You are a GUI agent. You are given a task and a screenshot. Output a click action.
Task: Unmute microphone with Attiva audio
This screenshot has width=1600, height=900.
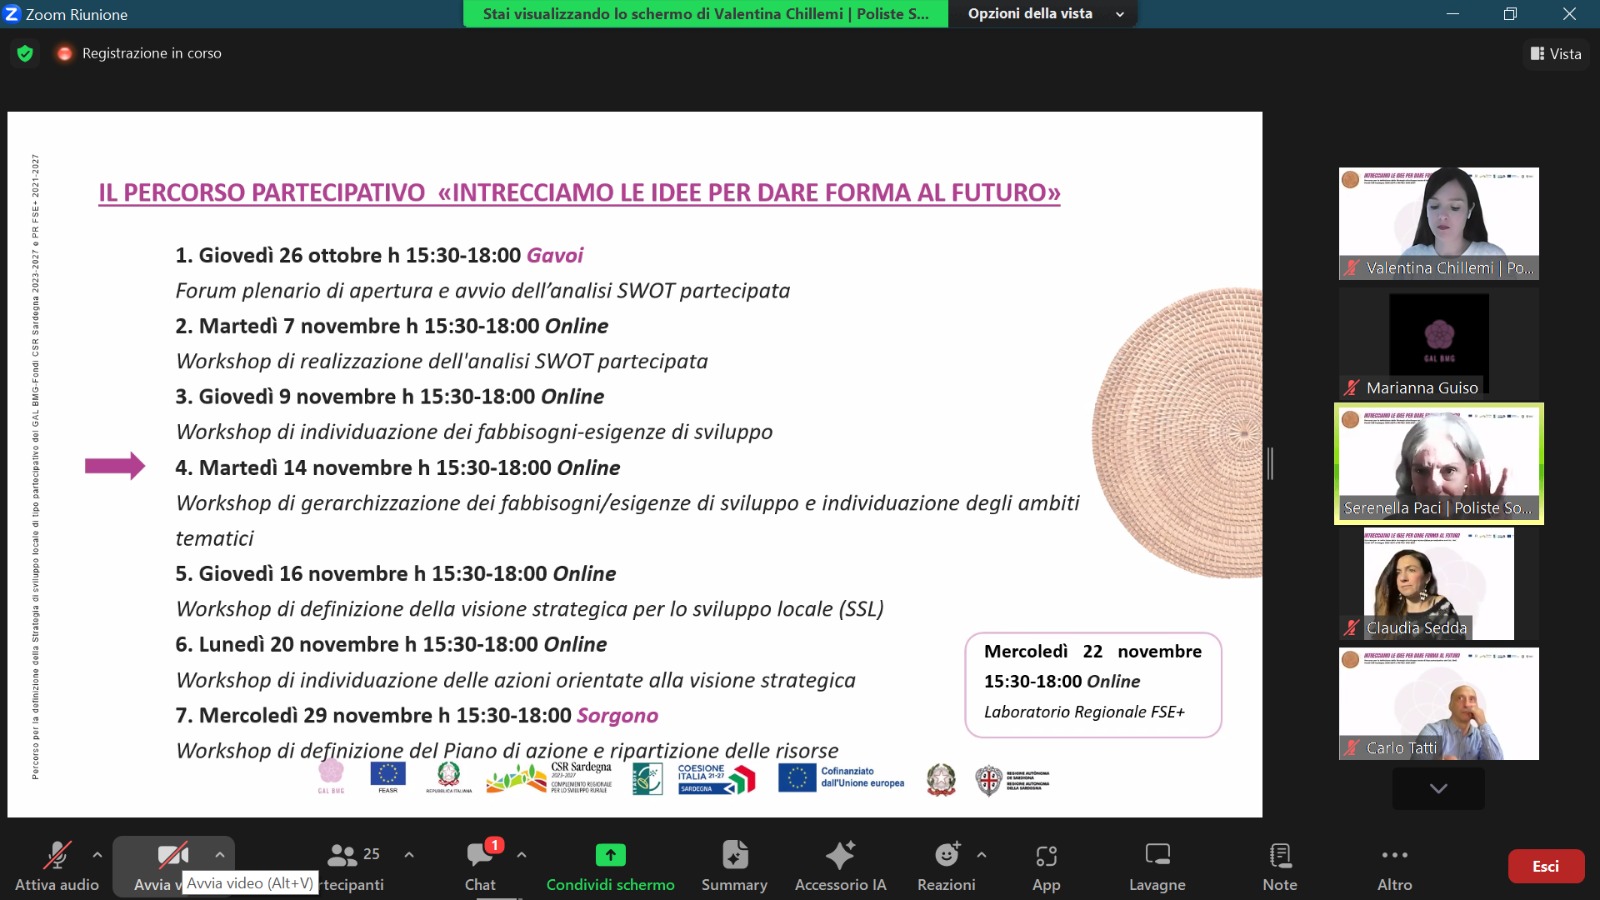tap(57, 856)
